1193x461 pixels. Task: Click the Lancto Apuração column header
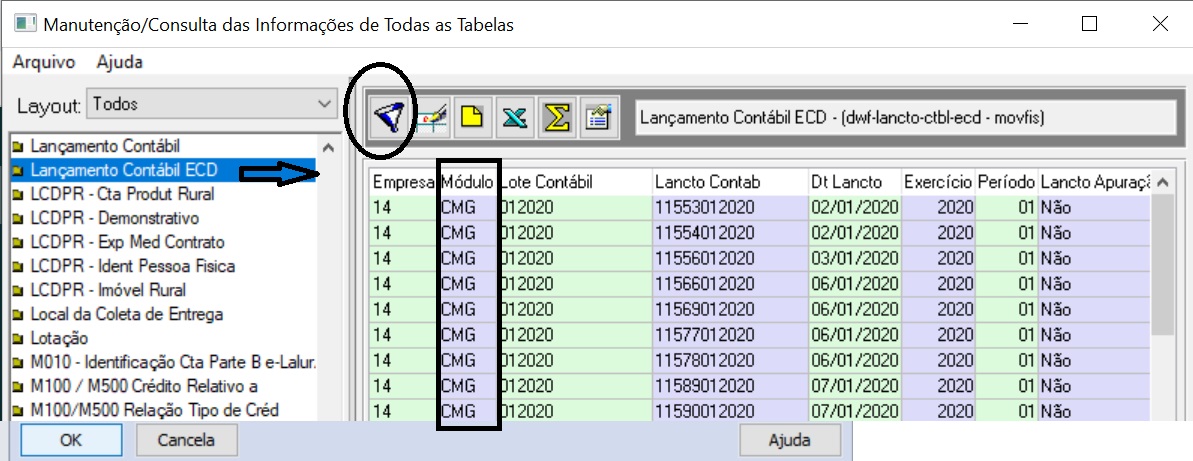1094,183
